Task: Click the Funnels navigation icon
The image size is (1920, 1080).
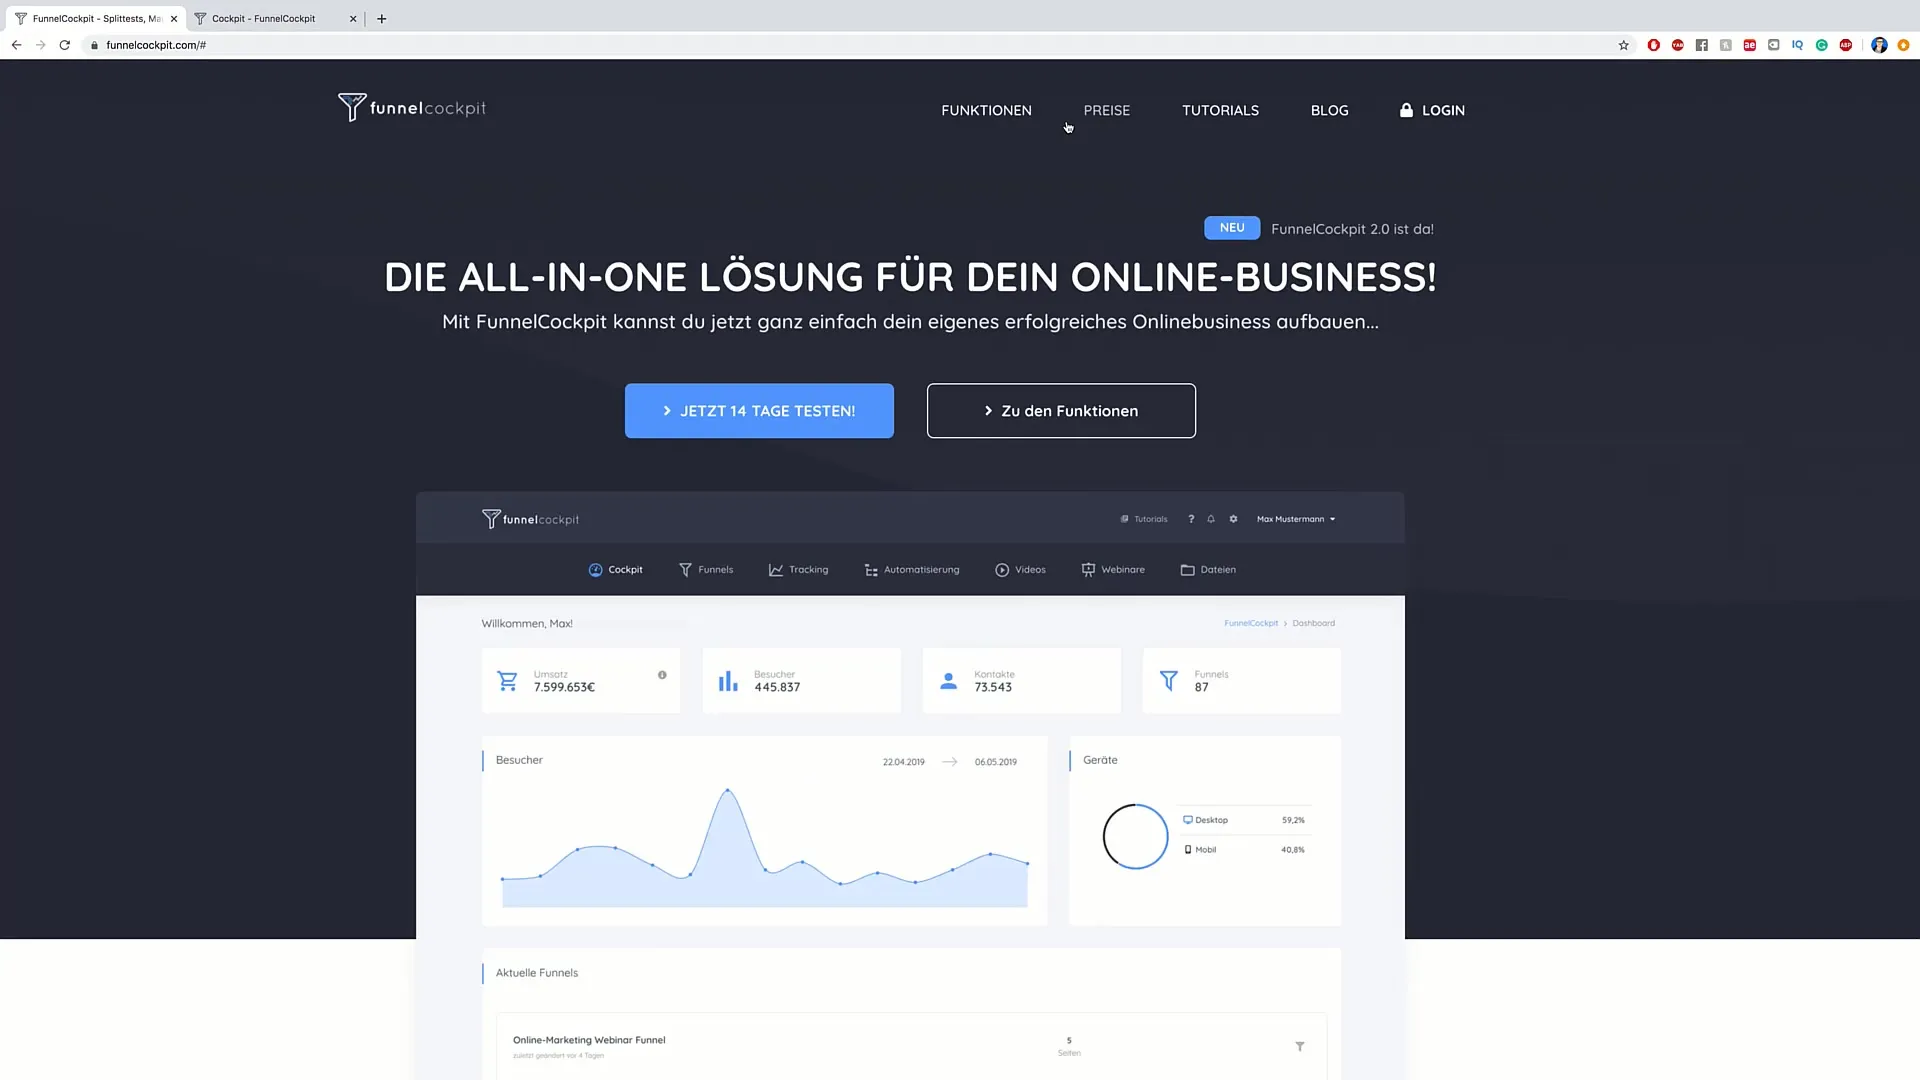Action: click(x=687, y=568)
